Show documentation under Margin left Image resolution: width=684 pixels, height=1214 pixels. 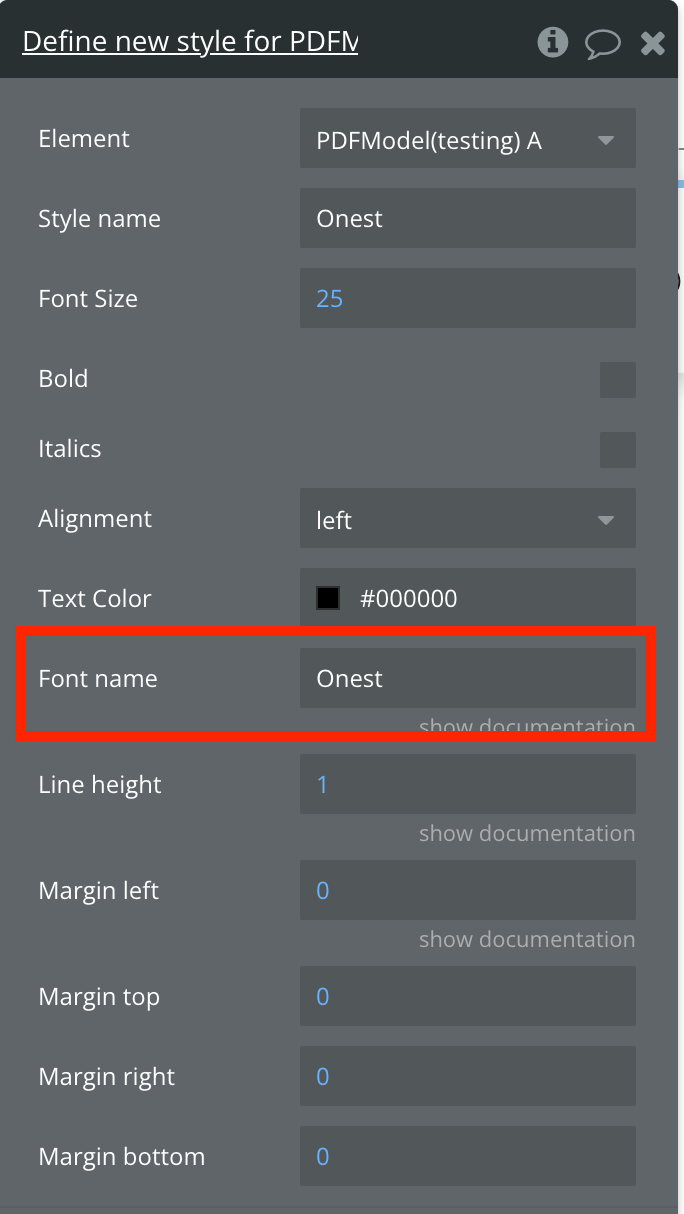(x=527, y=939)
